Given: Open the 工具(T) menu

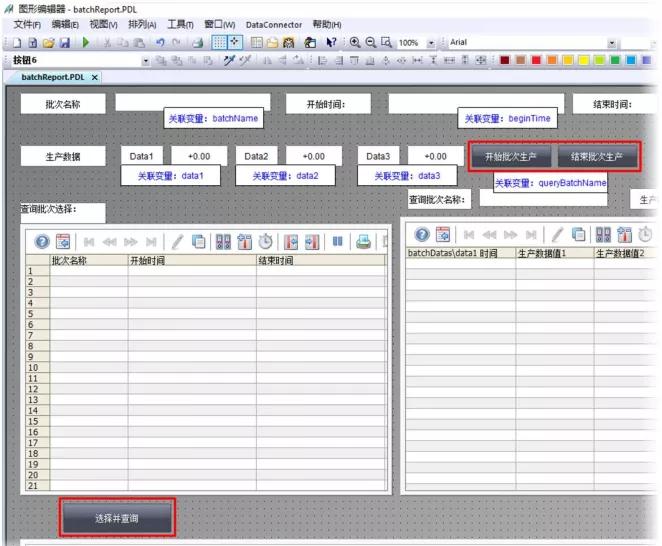Looking at the screenshot, I should [180, 24].
